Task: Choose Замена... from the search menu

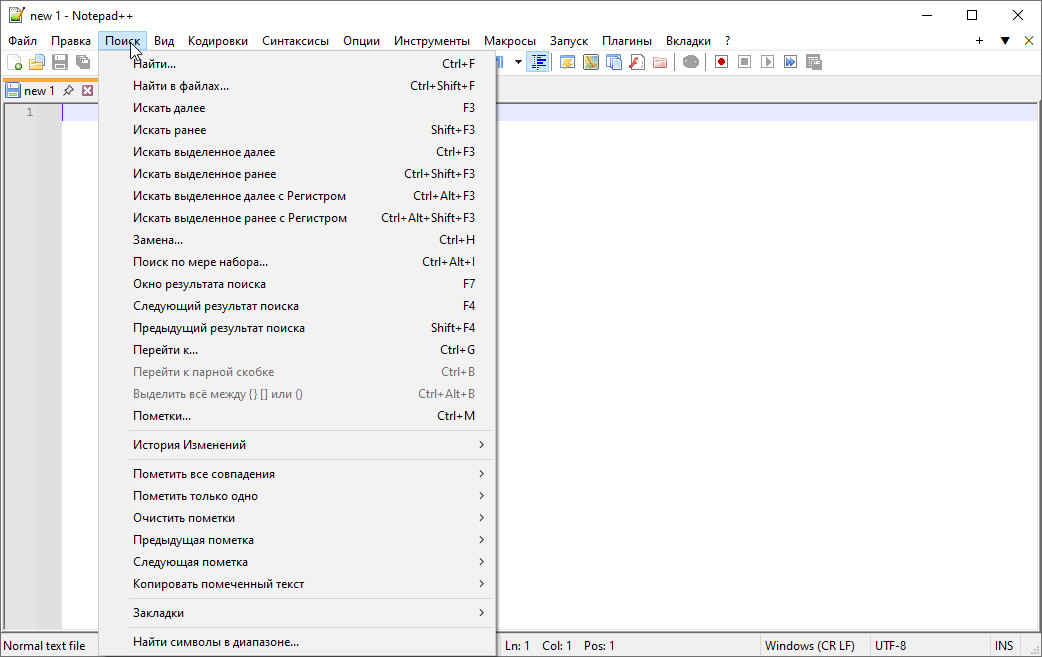Action: (158, 240)
